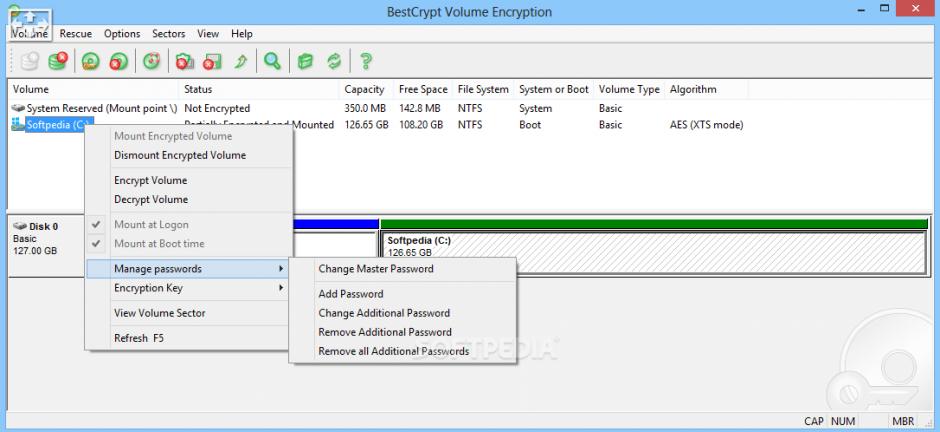Sort by the Volume Type column header

(x=629, y=89)
